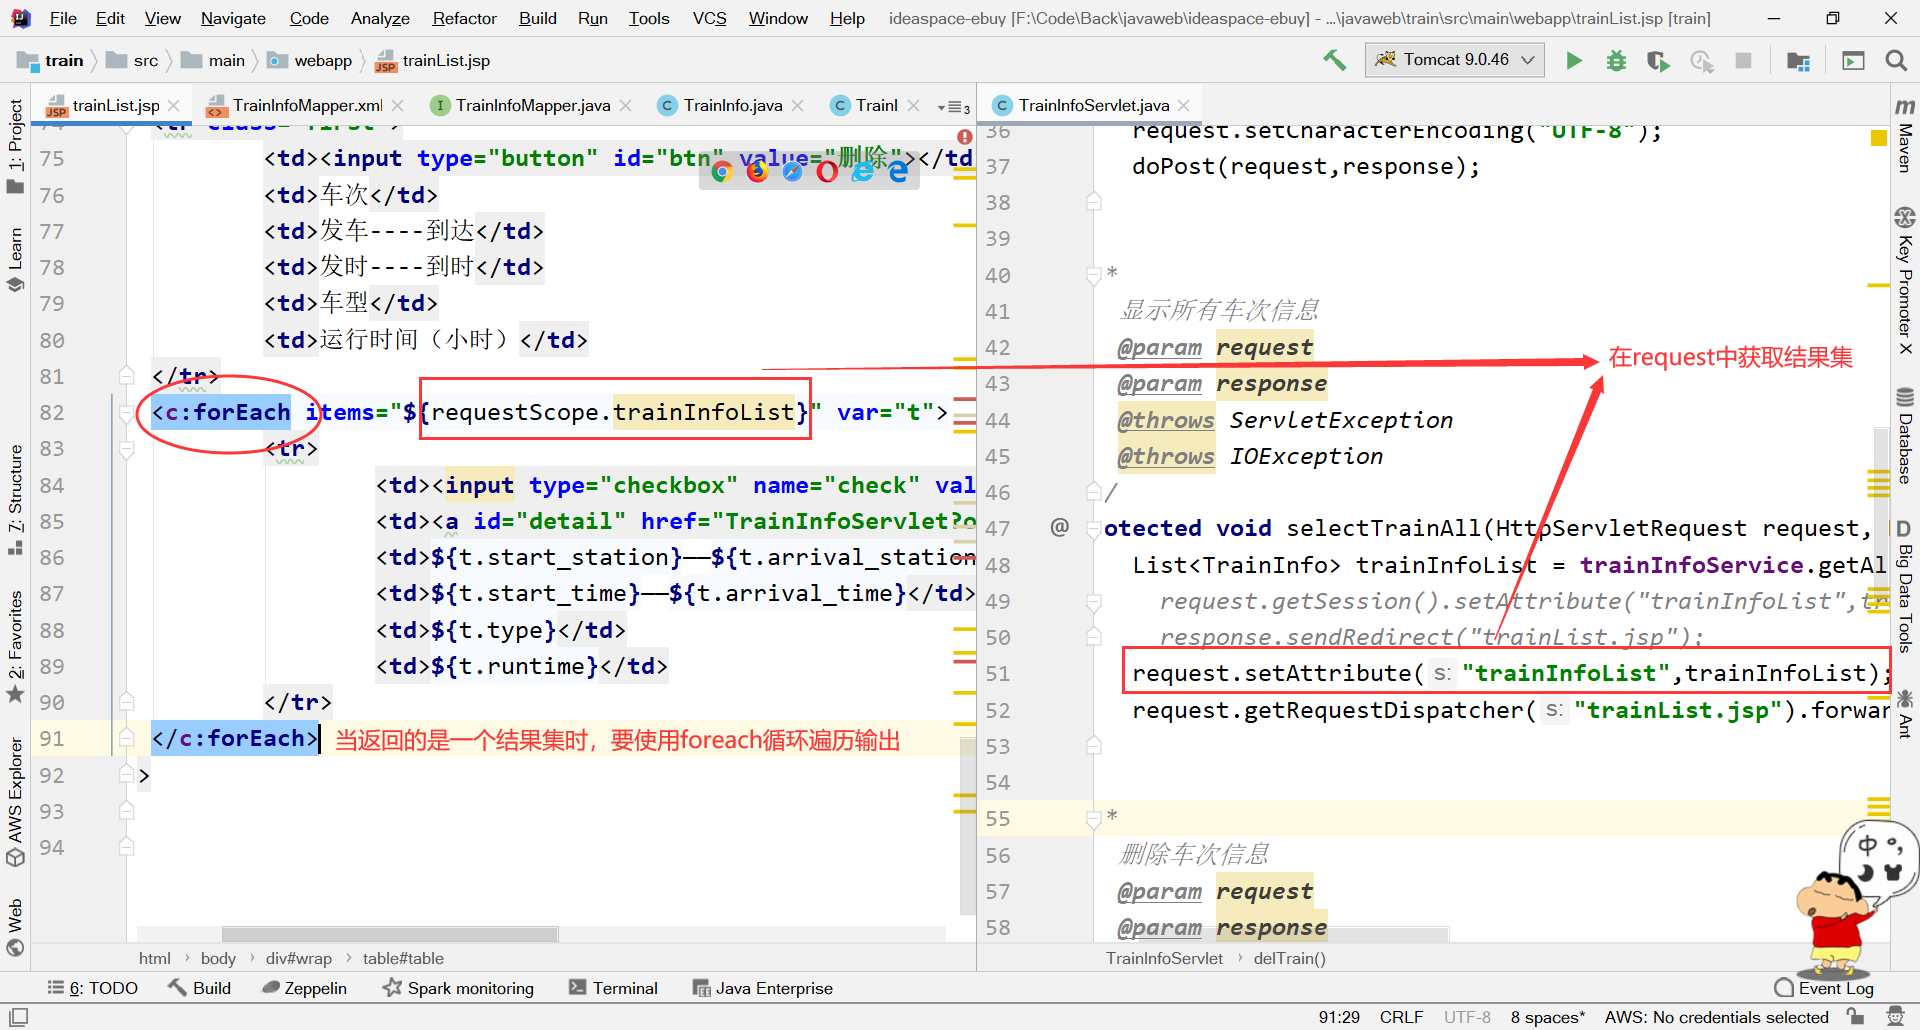Screen dimensions: 1920x1030
Task: Change file encoding UTF-8 setting
Action: (1467, 1017)
